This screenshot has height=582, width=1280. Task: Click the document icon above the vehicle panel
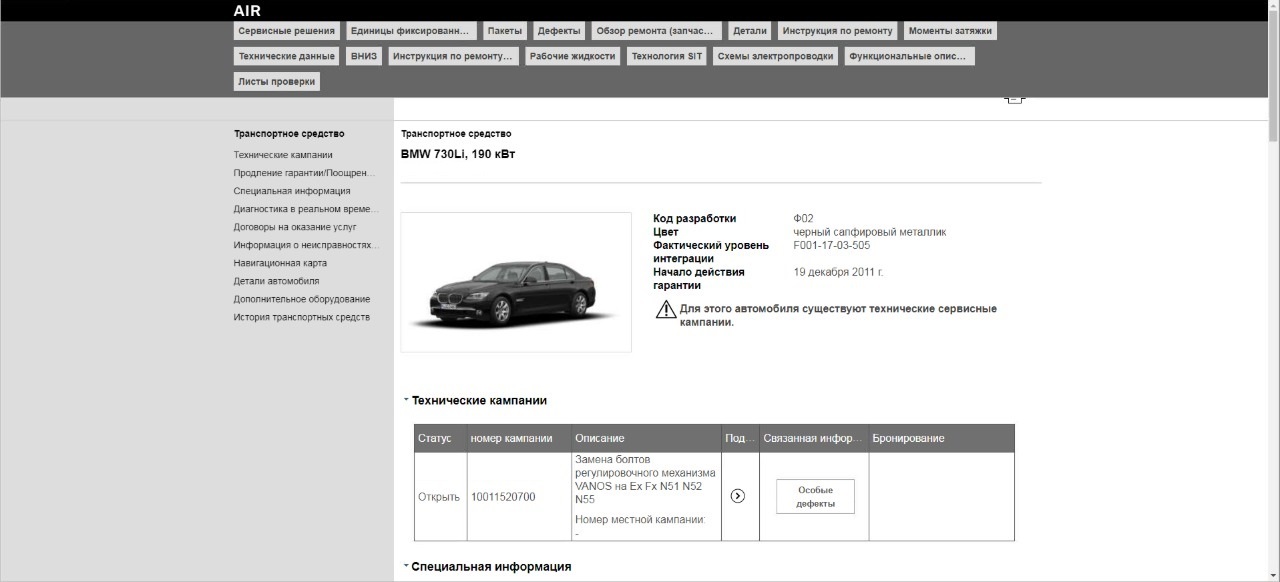1015,98
